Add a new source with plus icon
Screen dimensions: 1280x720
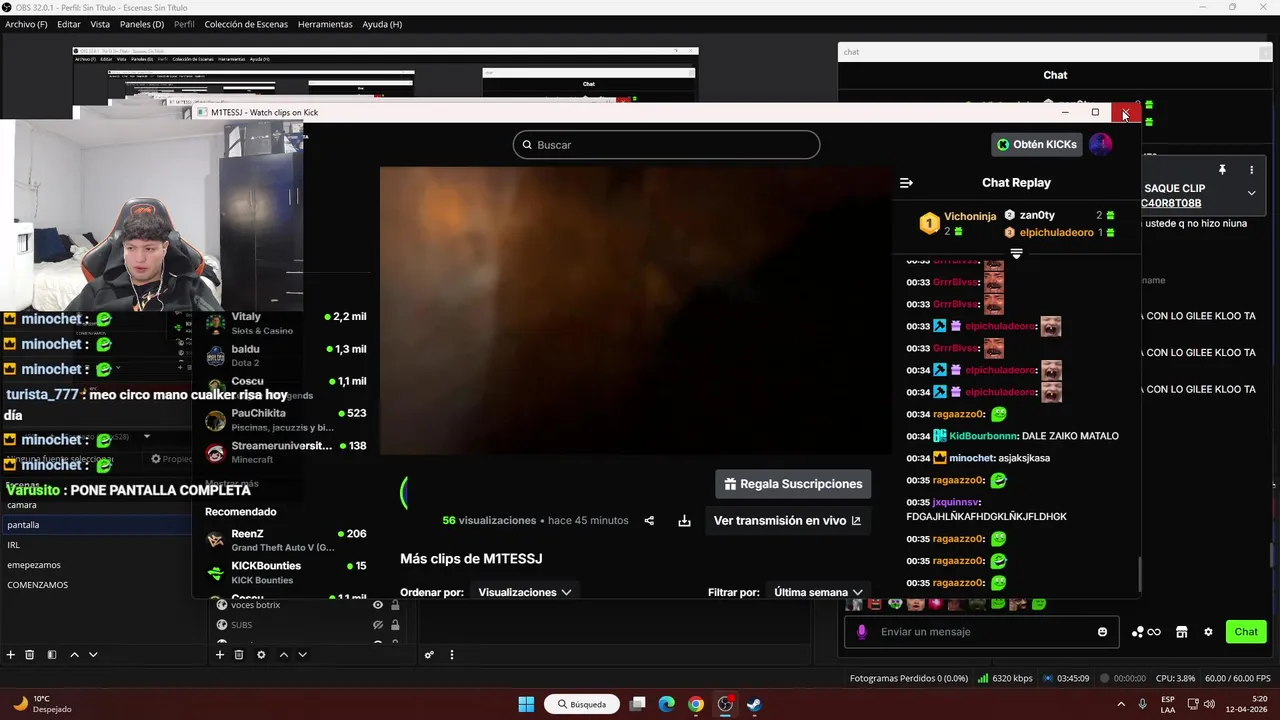pyautogui.click(x=220, y=655)
